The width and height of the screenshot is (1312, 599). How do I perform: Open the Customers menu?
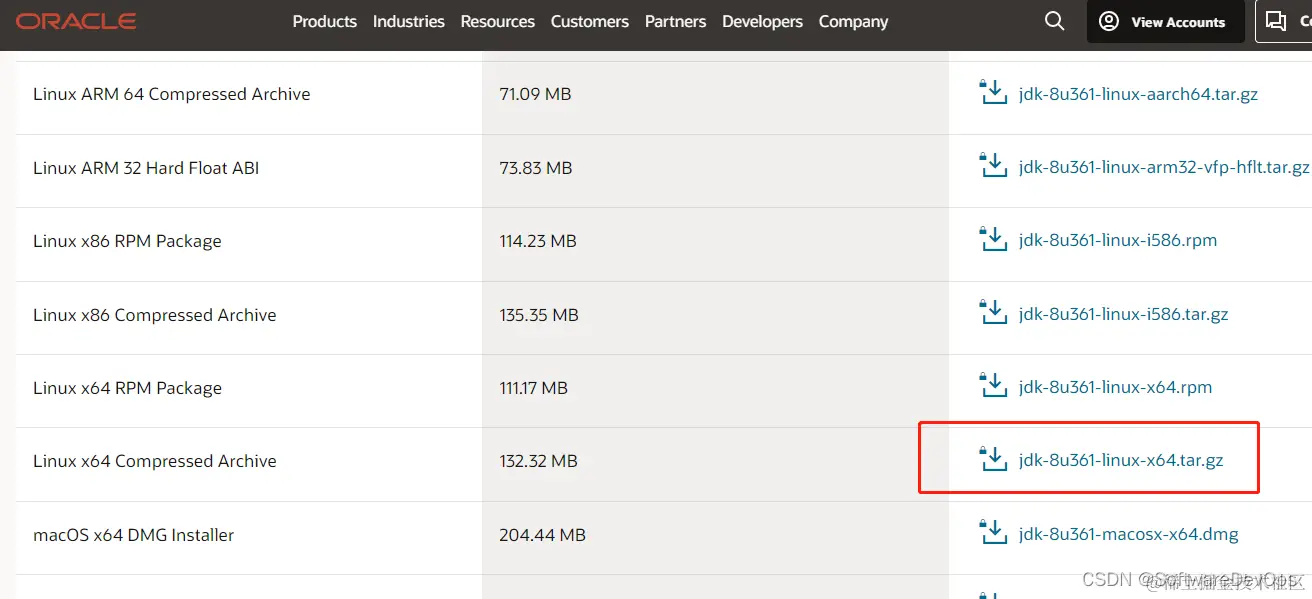589,21
